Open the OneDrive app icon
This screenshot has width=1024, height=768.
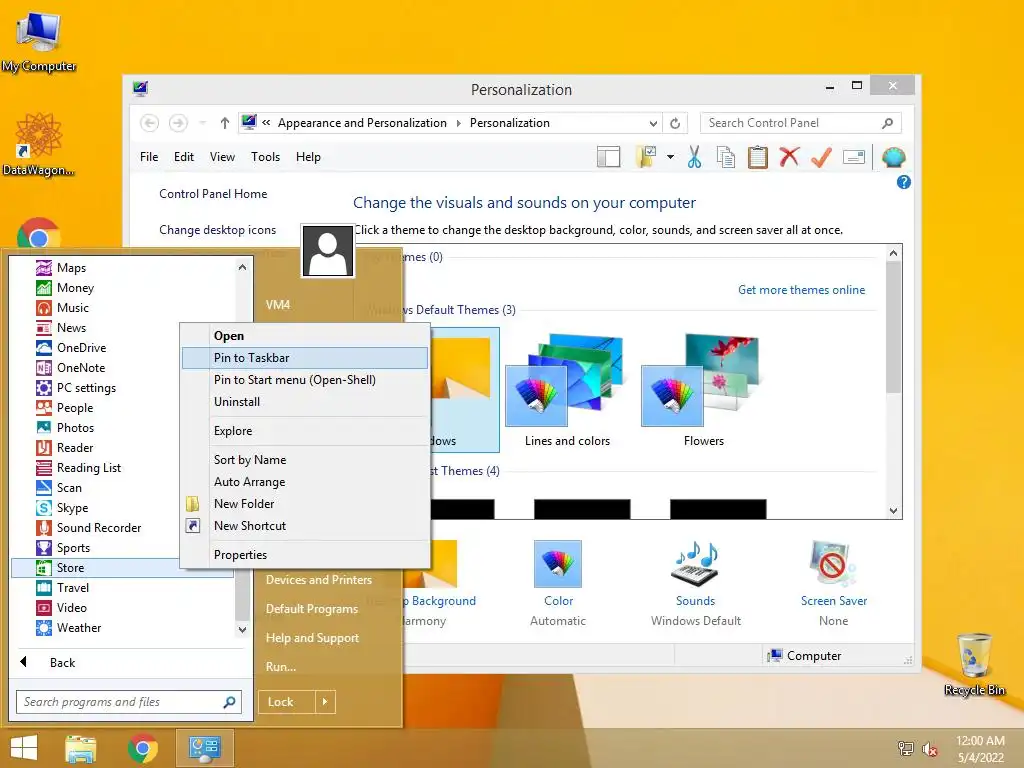click(x=44, y=348)
